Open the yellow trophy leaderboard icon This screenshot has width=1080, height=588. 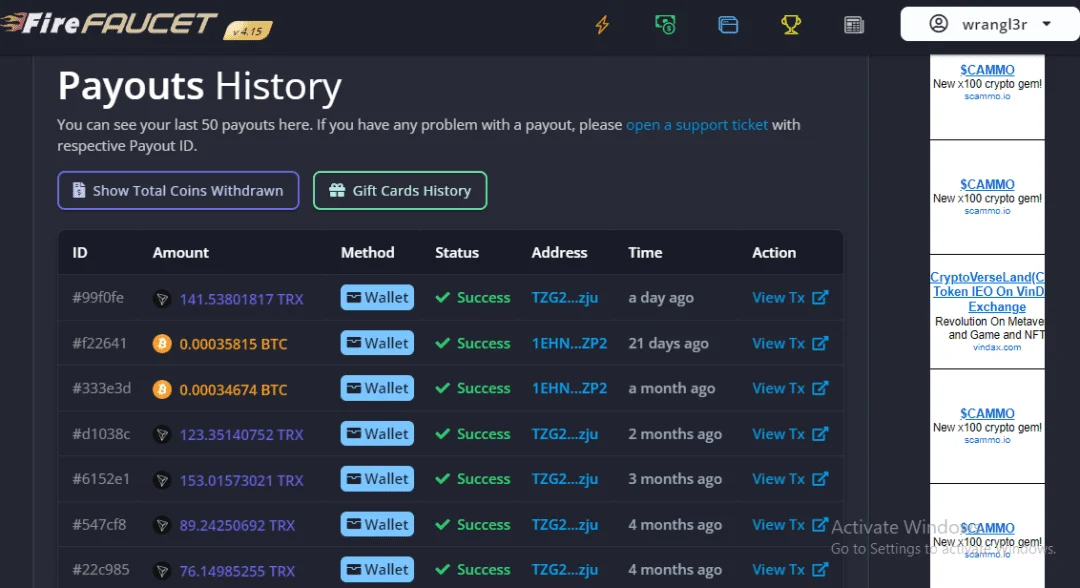tap(791, 25)
